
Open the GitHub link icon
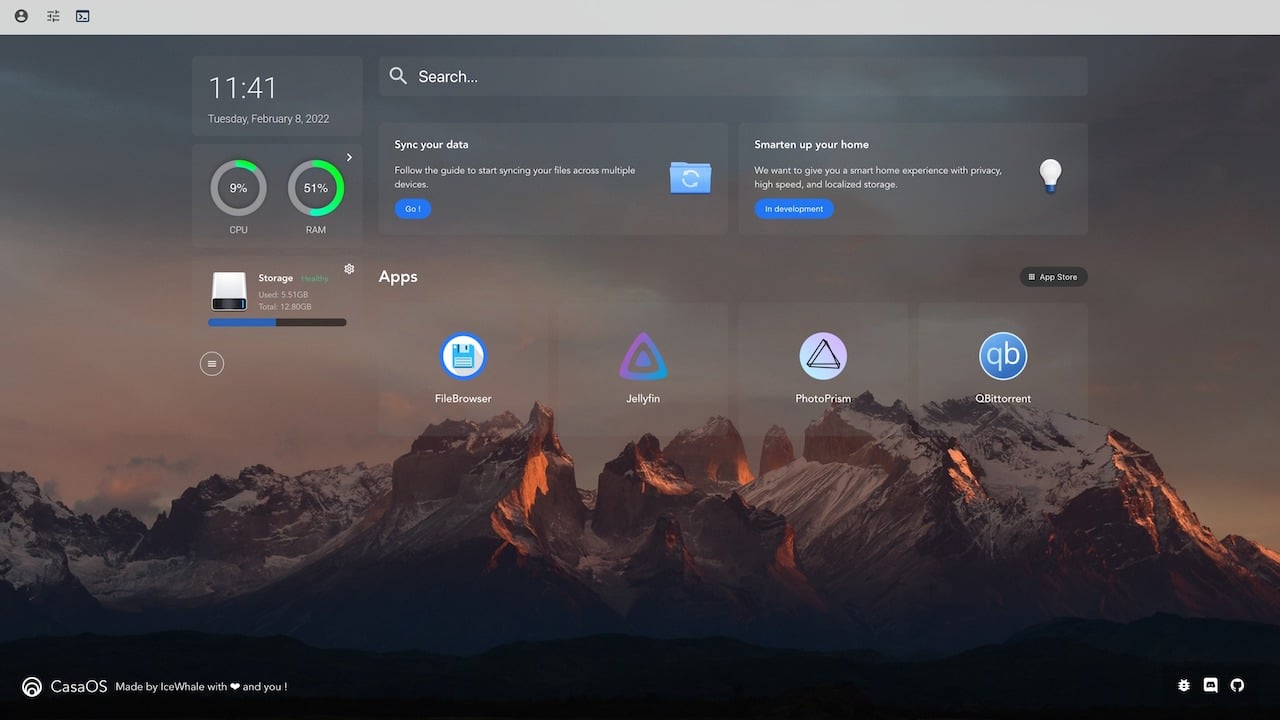(x=1237, y=686)
